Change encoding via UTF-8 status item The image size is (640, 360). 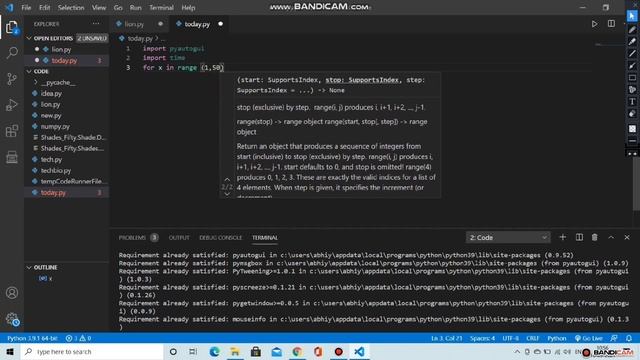511,338
